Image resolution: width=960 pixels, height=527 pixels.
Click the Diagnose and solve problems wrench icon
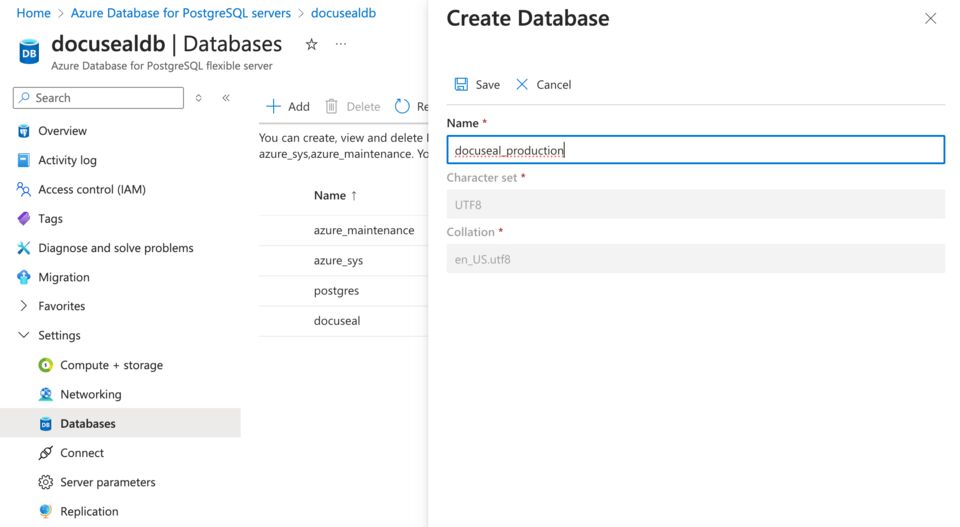(x=24, y=248)
